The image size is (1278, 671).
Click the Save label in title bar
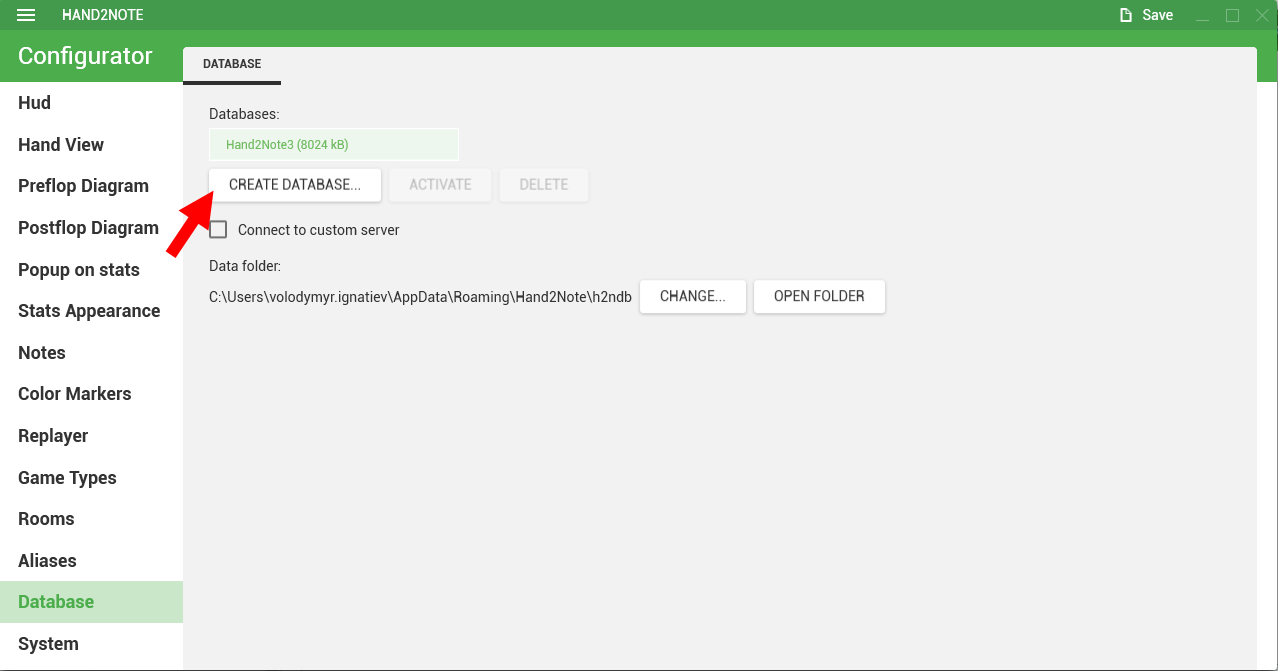tap(1157, 15)
